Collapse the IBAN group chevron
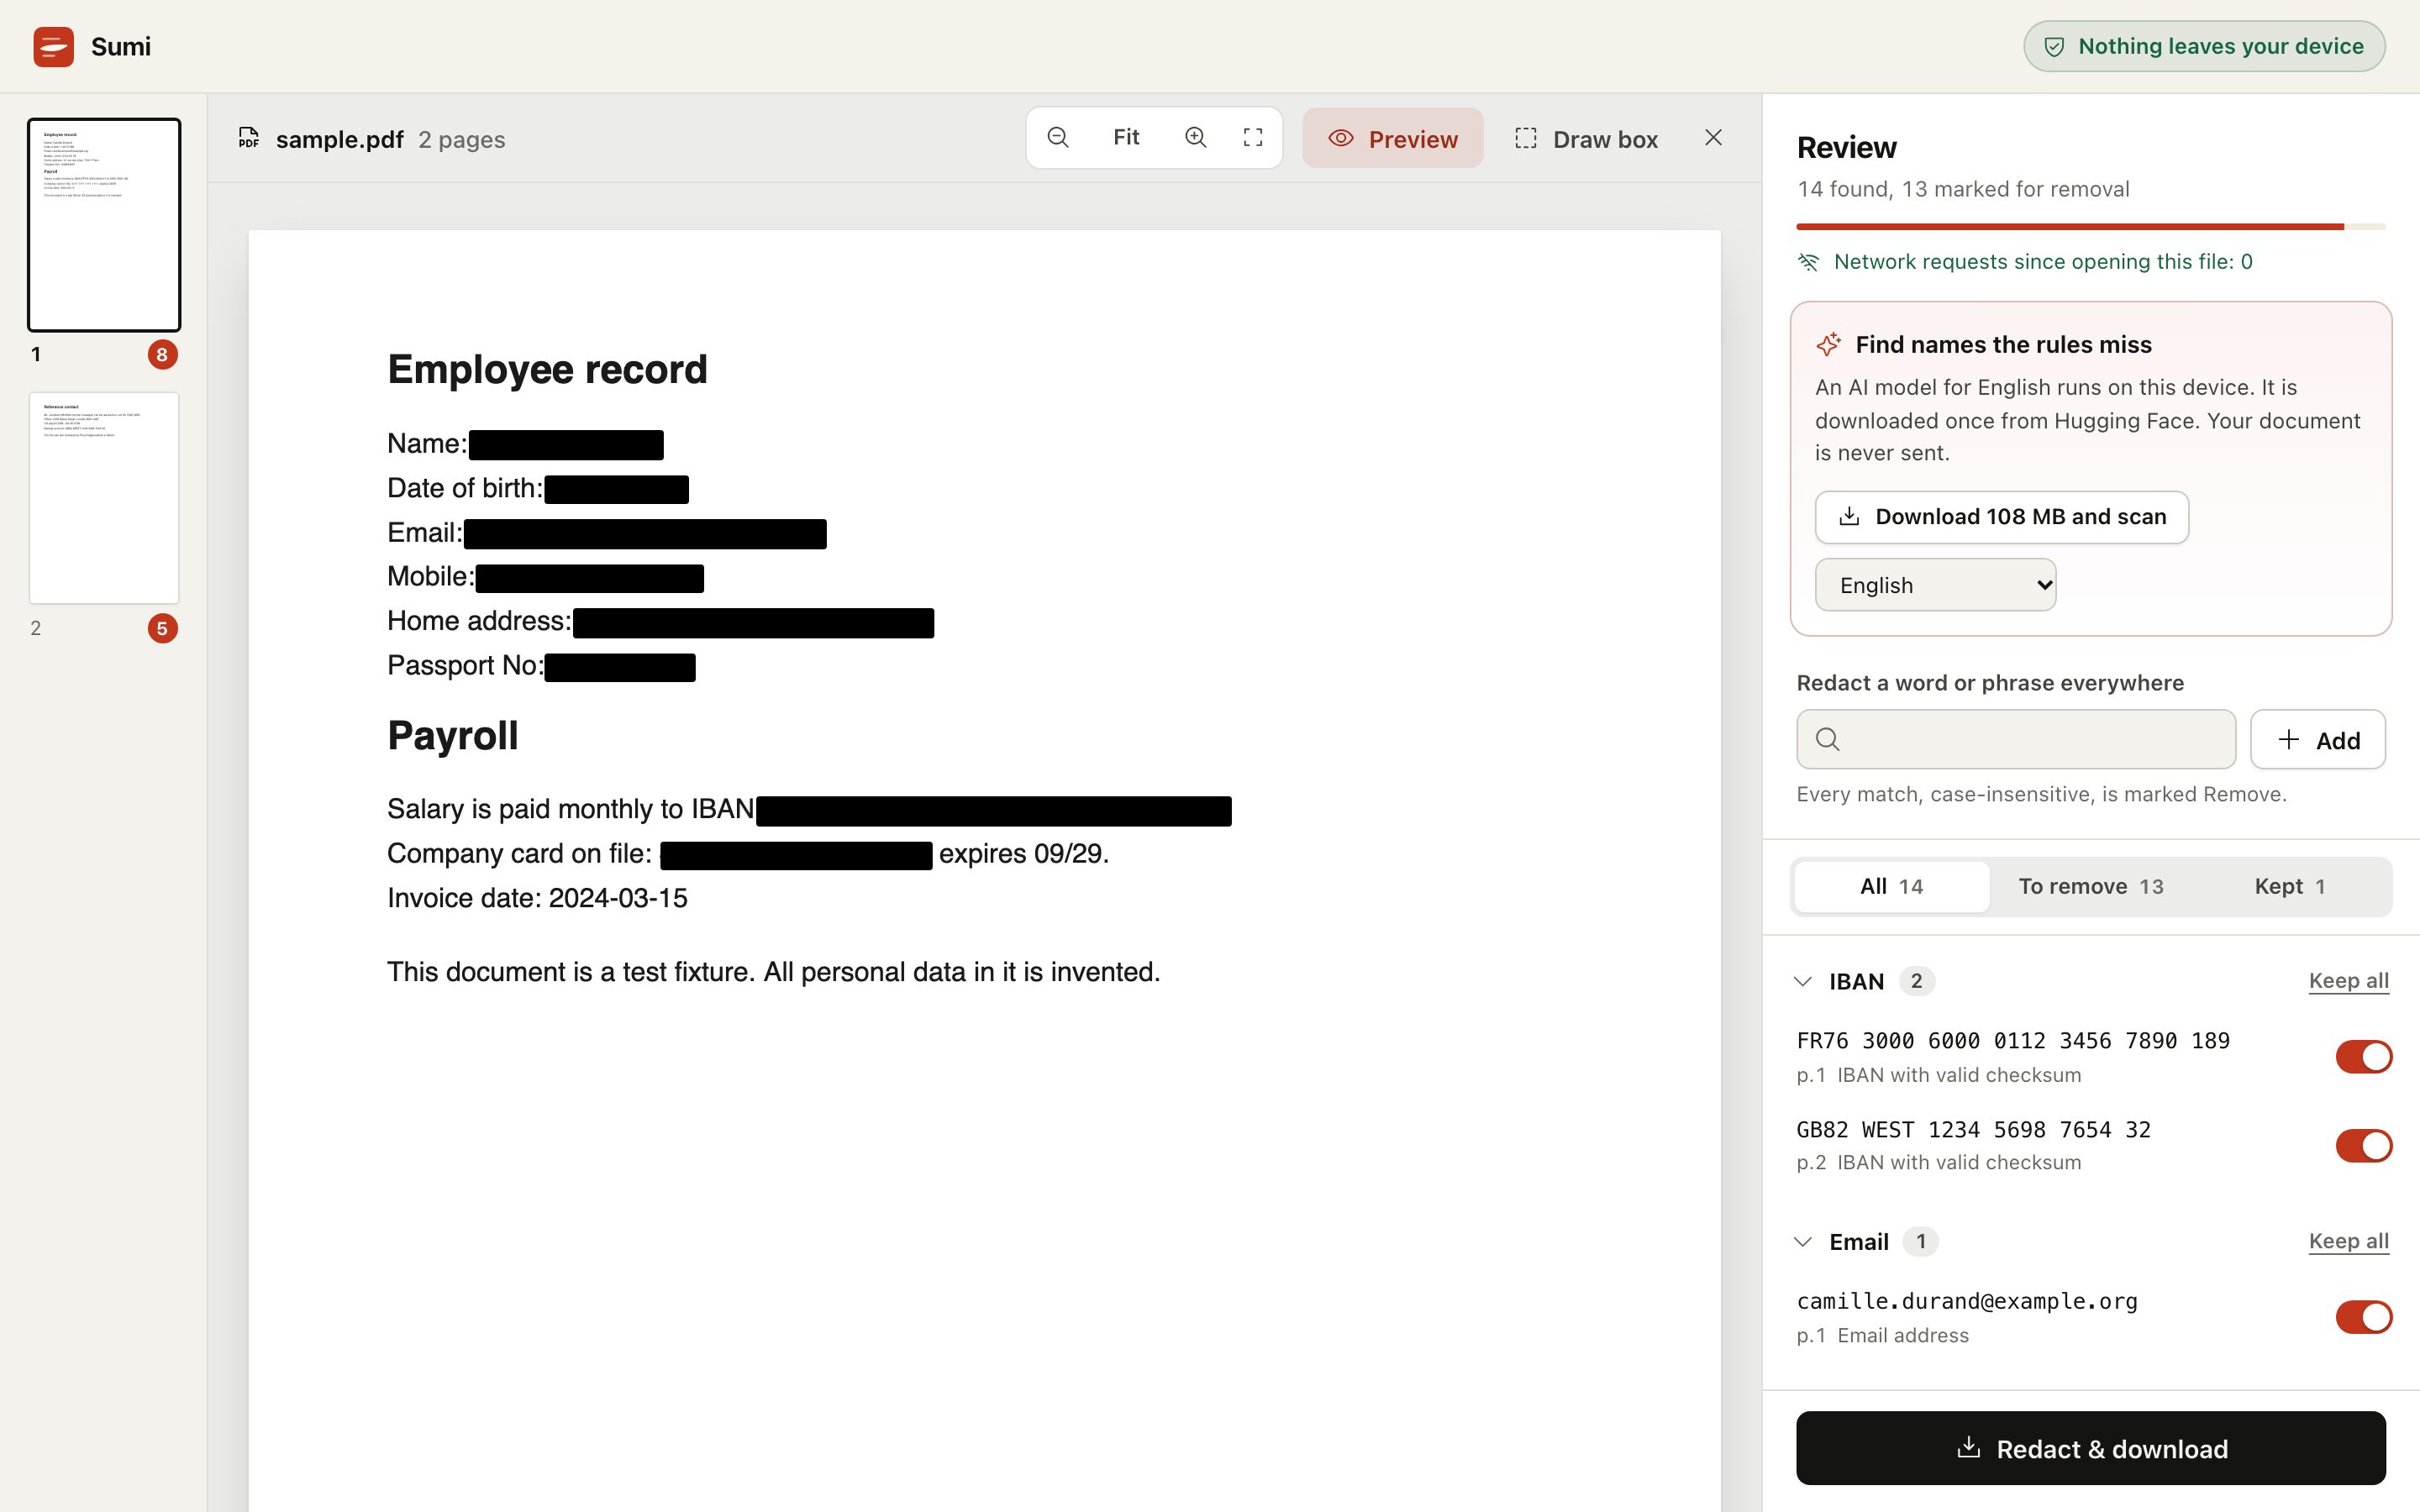This screenshot has width=2420, height=1512. coord(1803,981)
